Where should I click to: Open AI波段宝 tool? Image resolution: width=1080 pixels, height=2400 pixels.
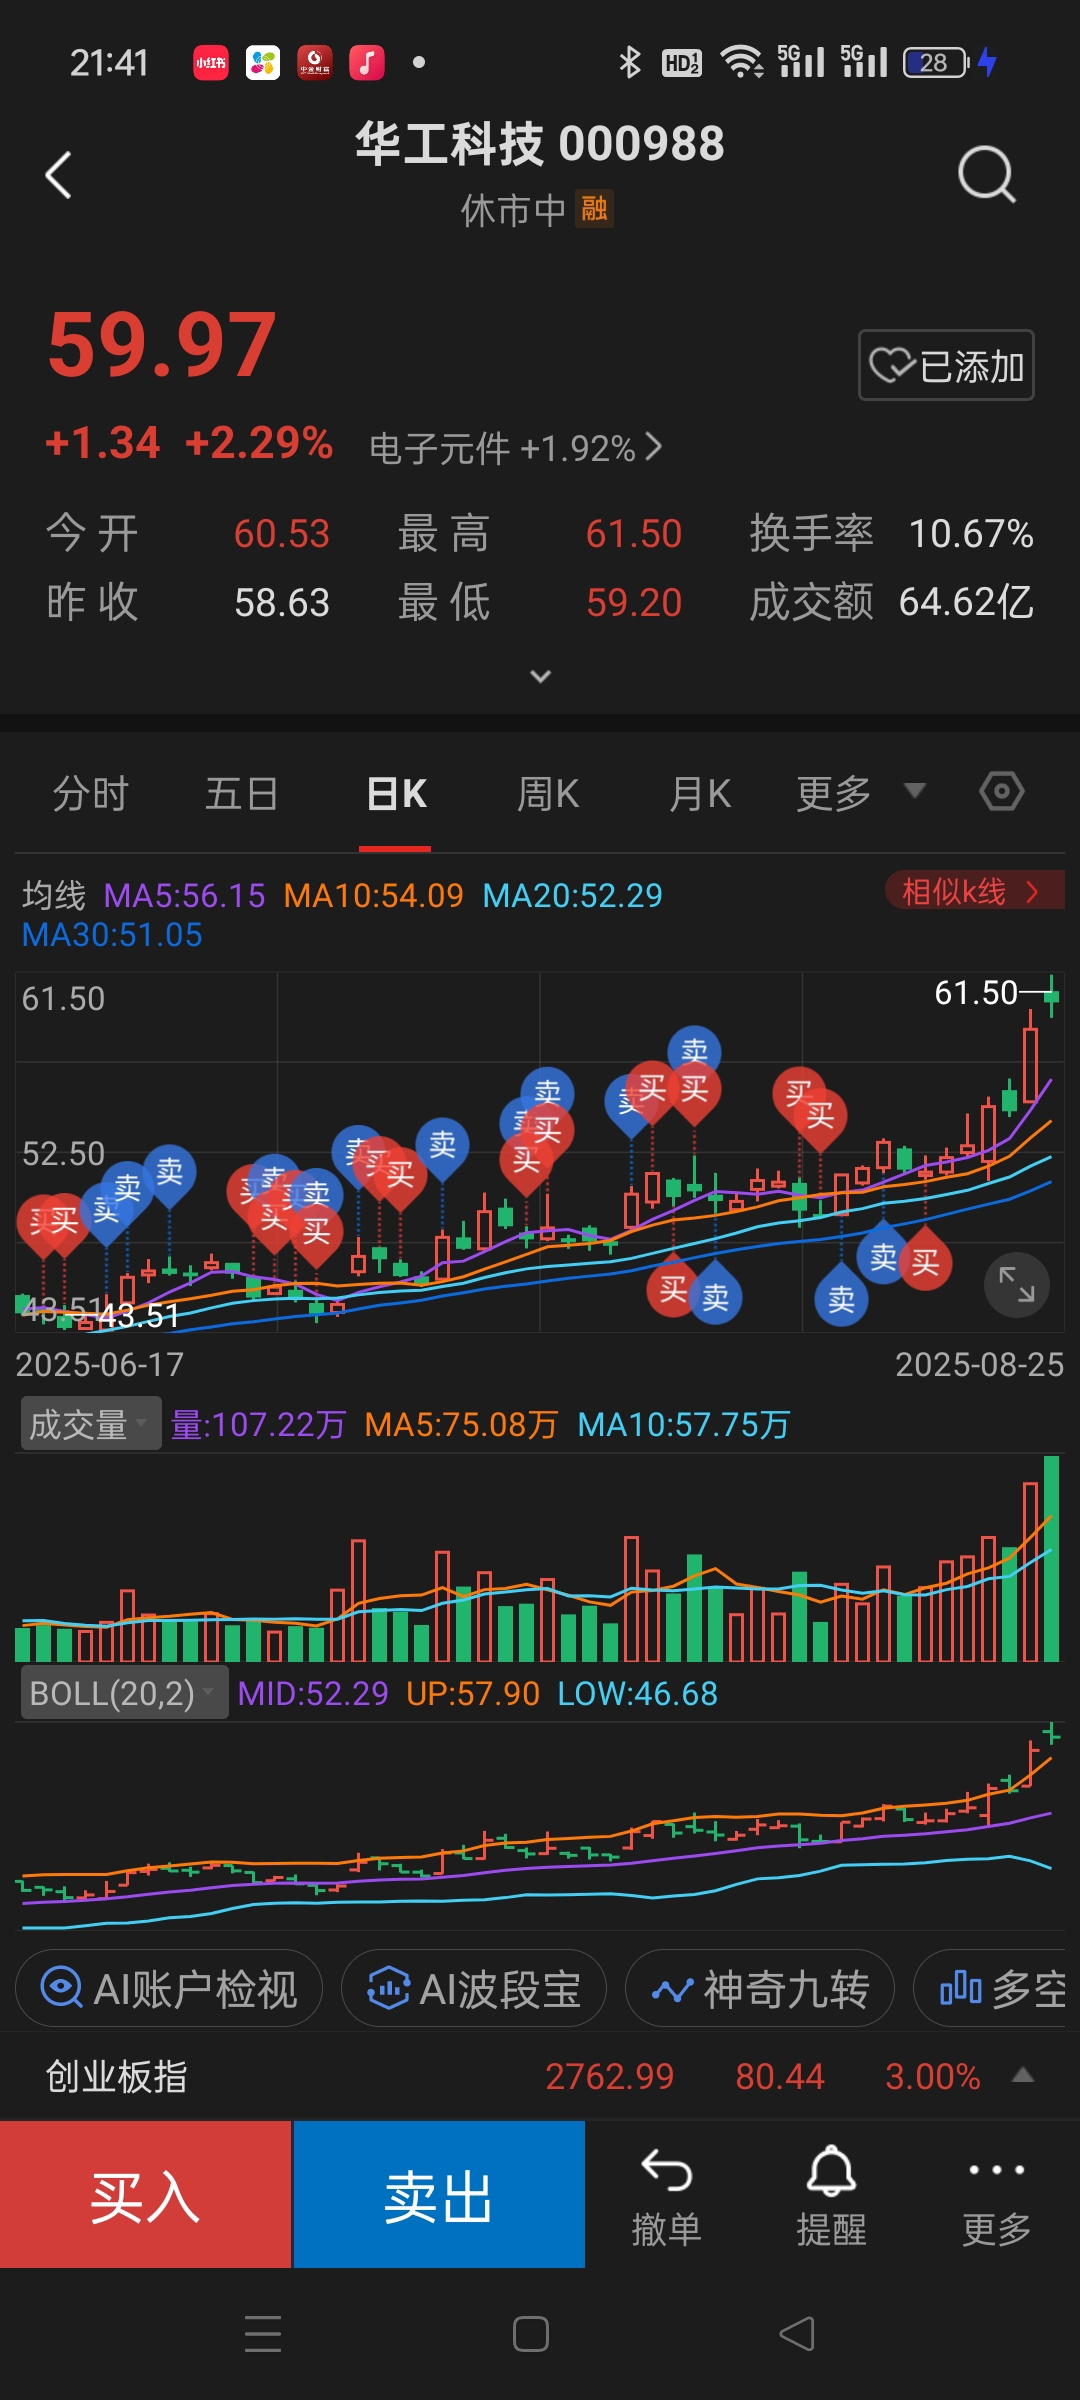[474, 1989]
